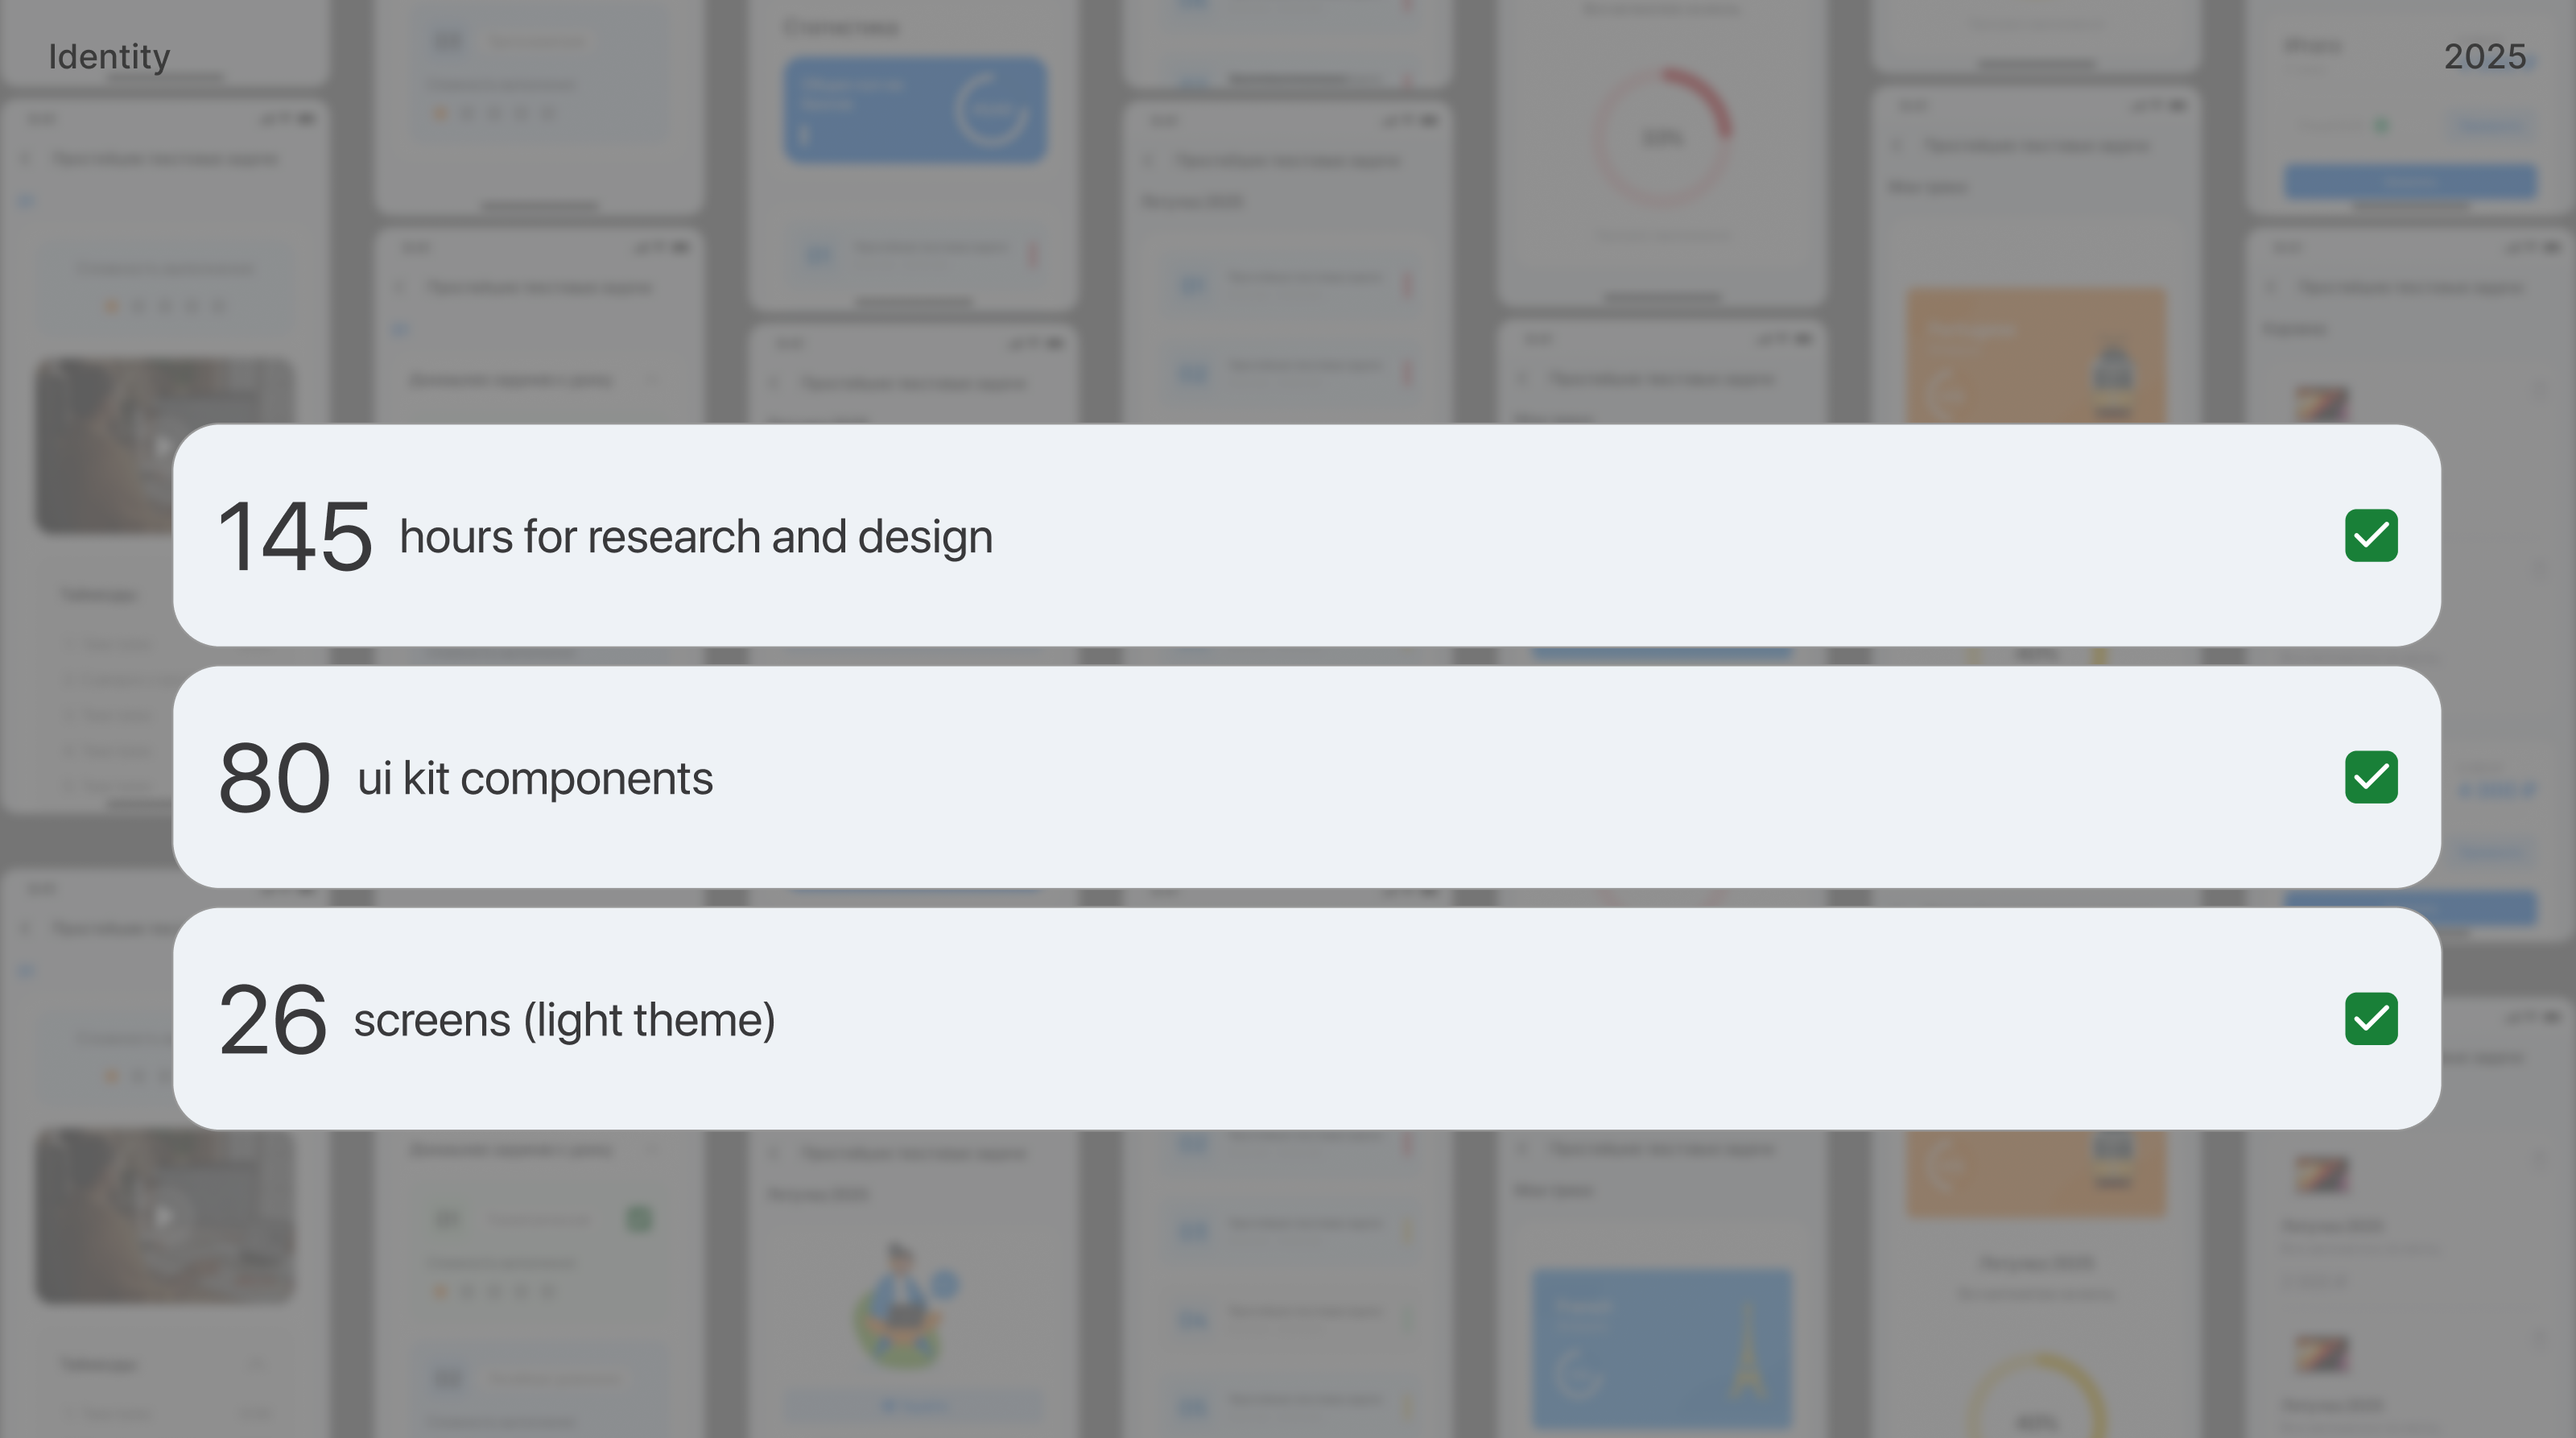Click the 2025 year label

click(x=2484, y=57)
